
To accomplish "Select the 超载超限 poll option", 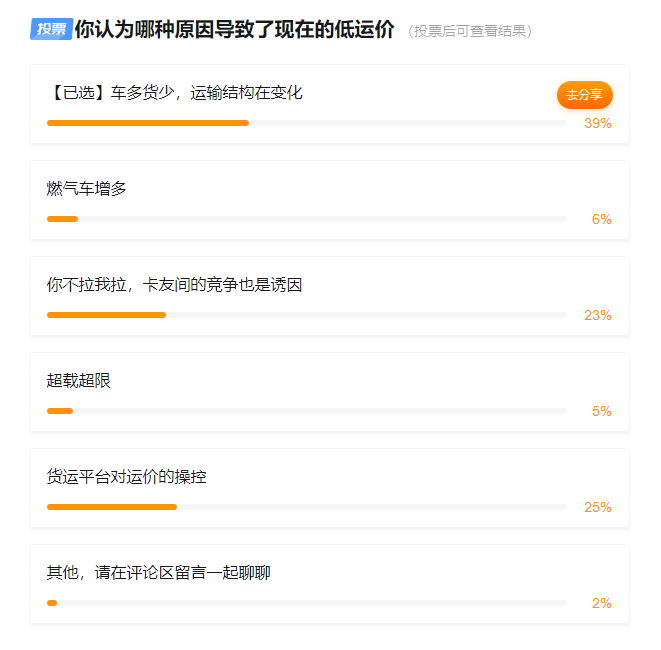I will (x=330, y=392).
